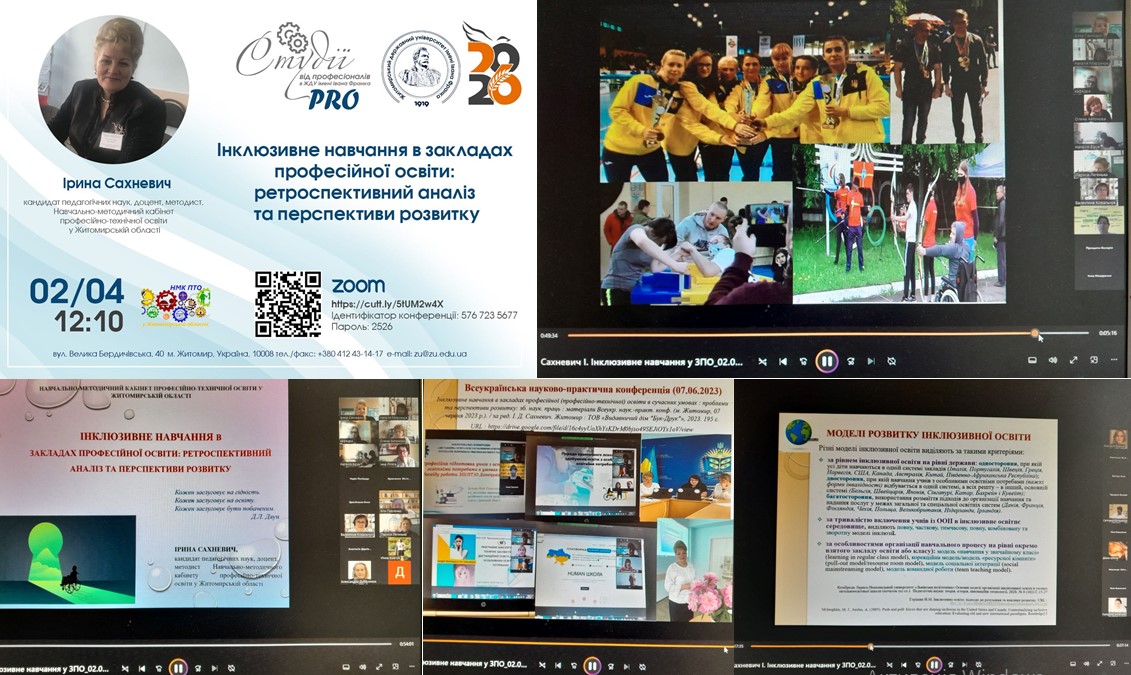Skip to previous track in athletes collage player
Viewport: 1131px width, 675px height.
coord(783,361)
